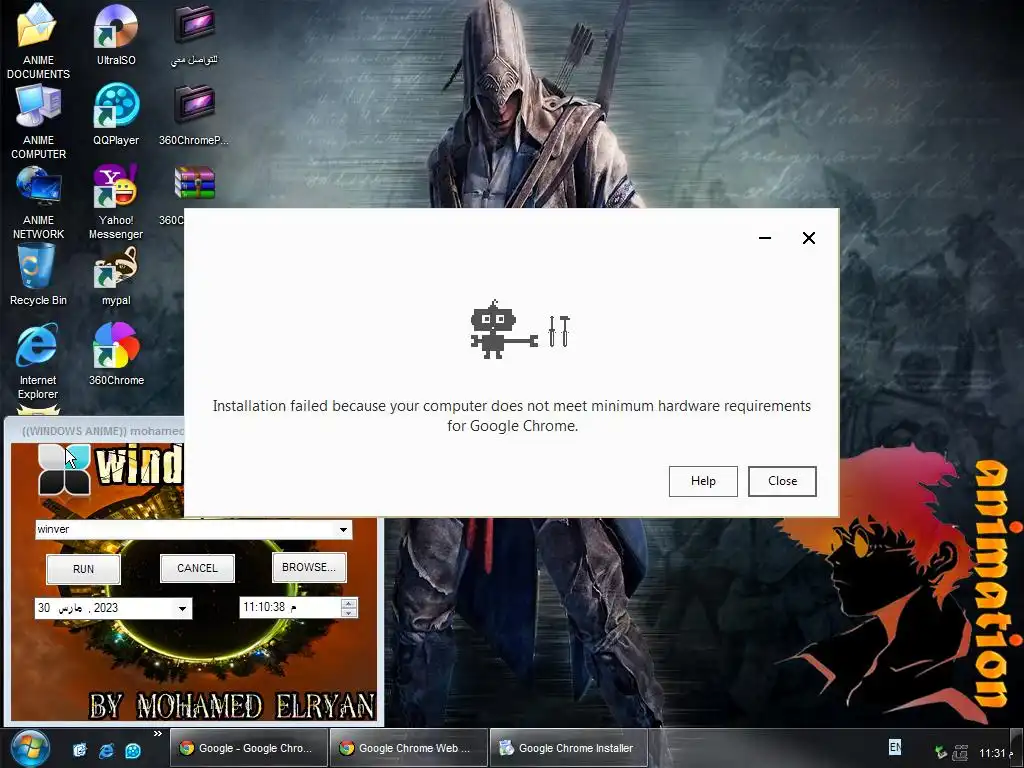Screen dimensions: 1024x768
Task: Click Help in the Chrome installer dialog
Action: point(703,481)
